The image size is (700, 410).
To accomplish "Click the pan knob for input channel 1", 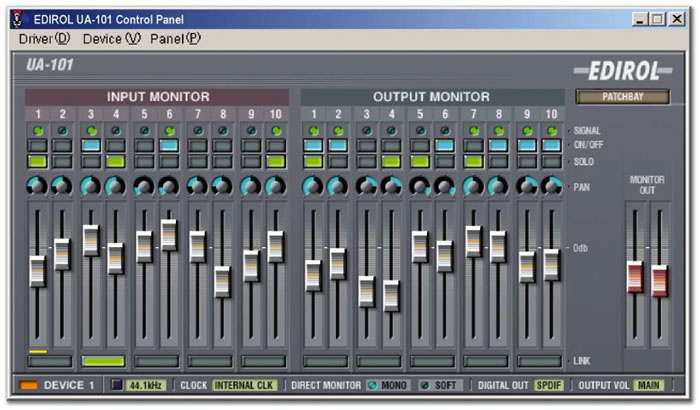I will [x=37, y=186].
